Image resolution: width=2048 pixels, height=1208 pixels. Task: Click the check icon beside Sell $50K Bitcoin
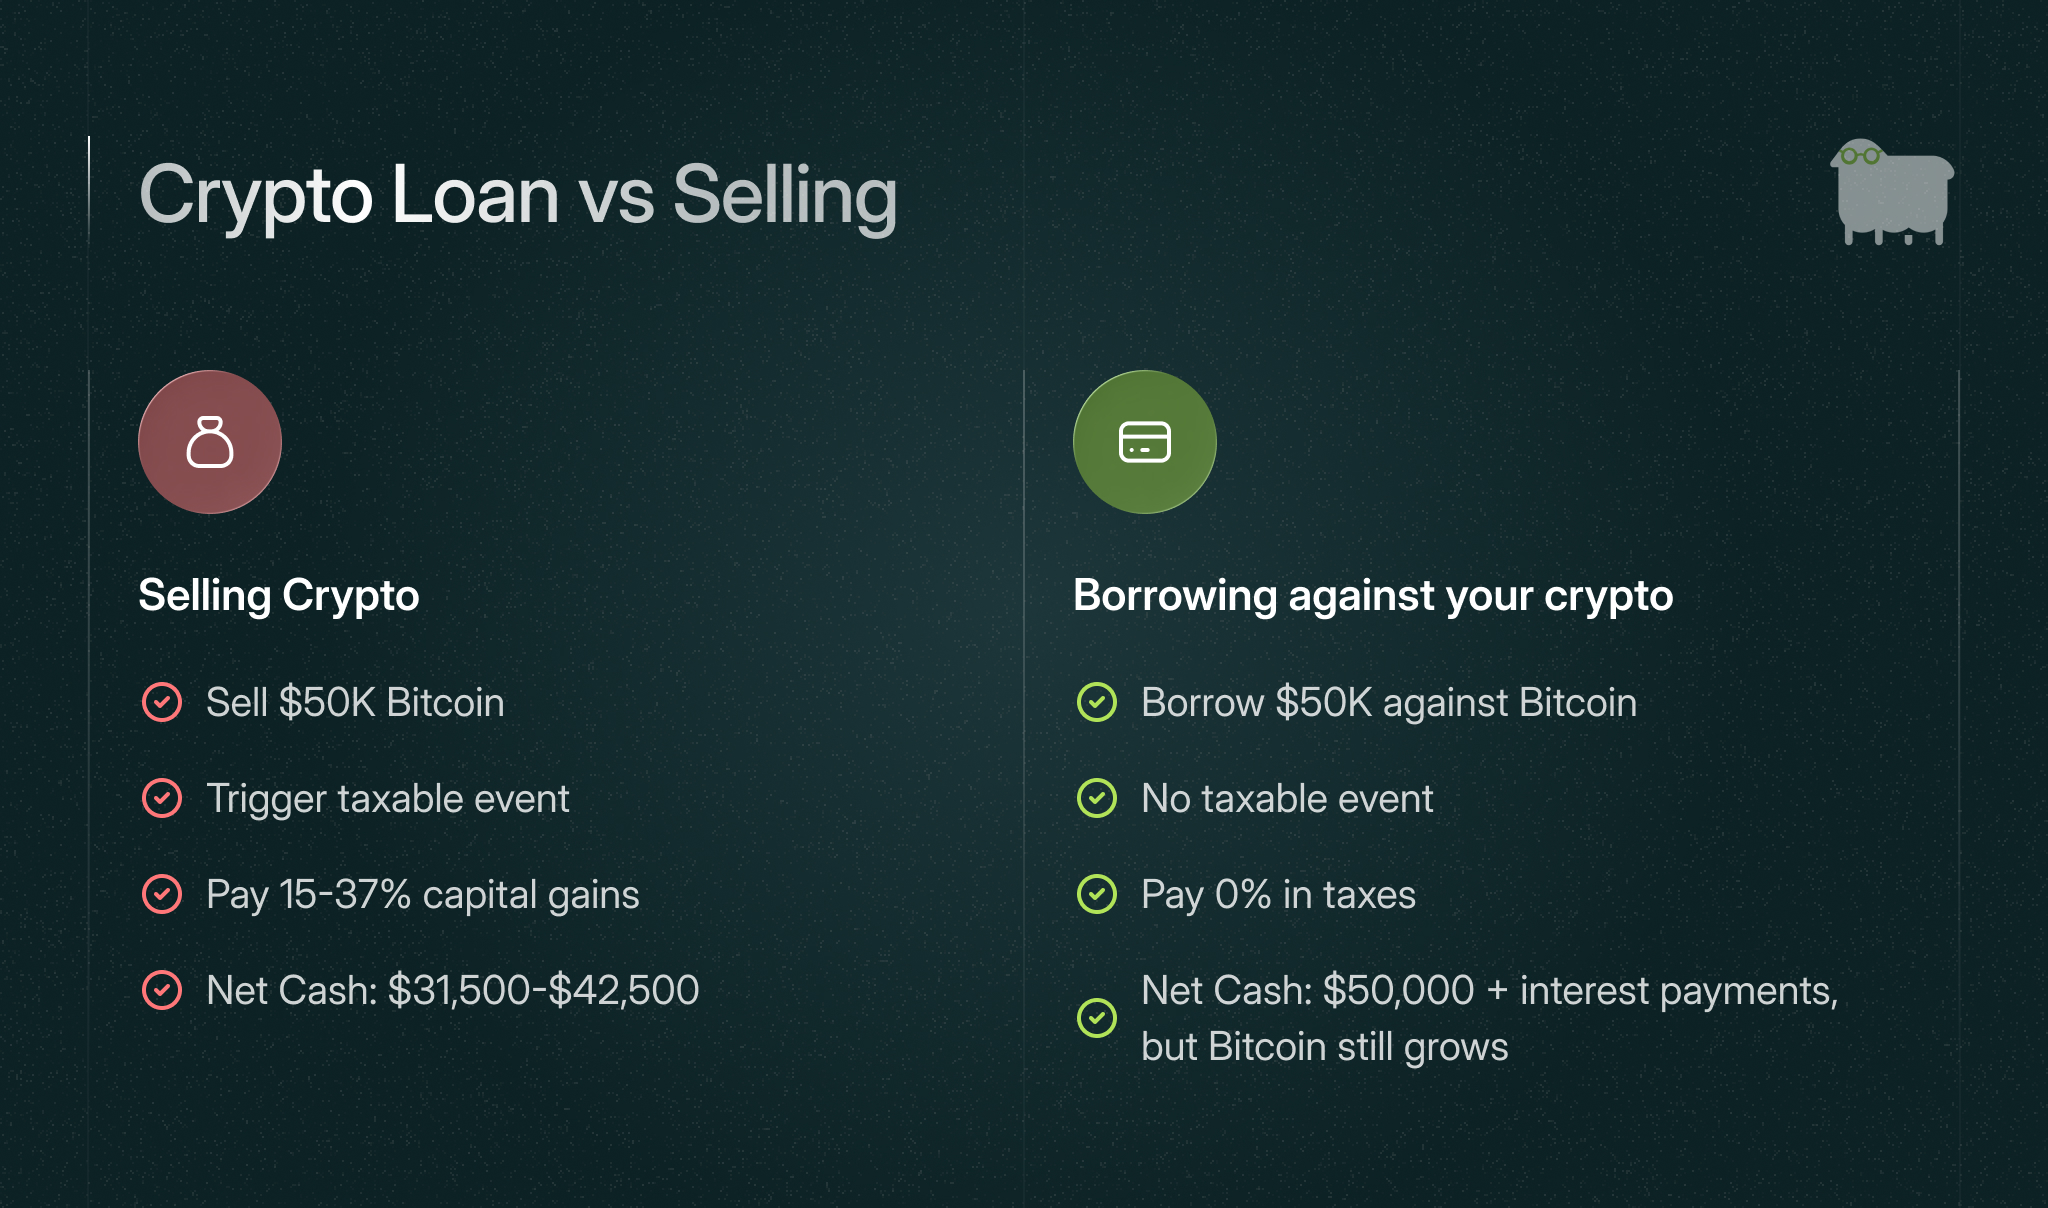coord(162,702)
